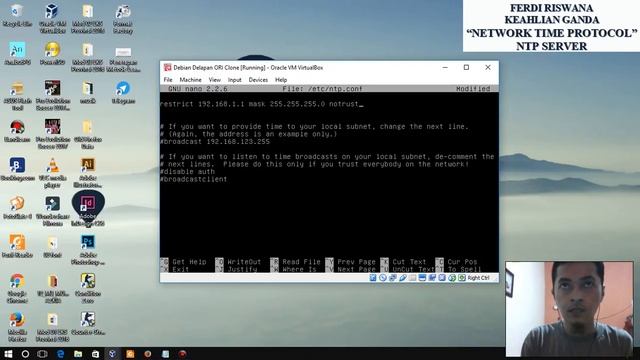
Task: Open the Adobe Illustrator desktop shortcut
Action: tap(88, 173)
